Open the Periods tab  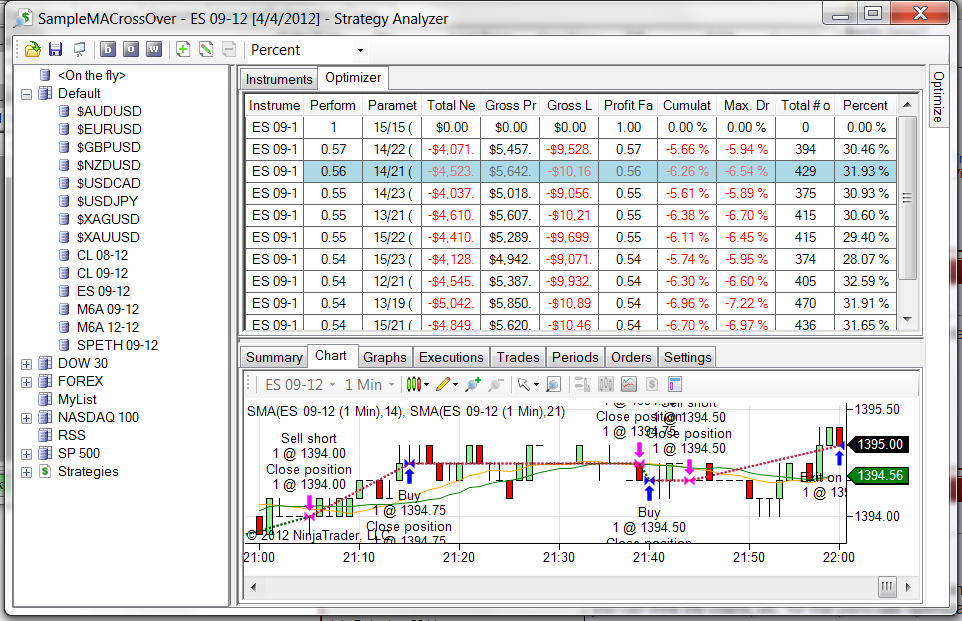click(575, 357)
